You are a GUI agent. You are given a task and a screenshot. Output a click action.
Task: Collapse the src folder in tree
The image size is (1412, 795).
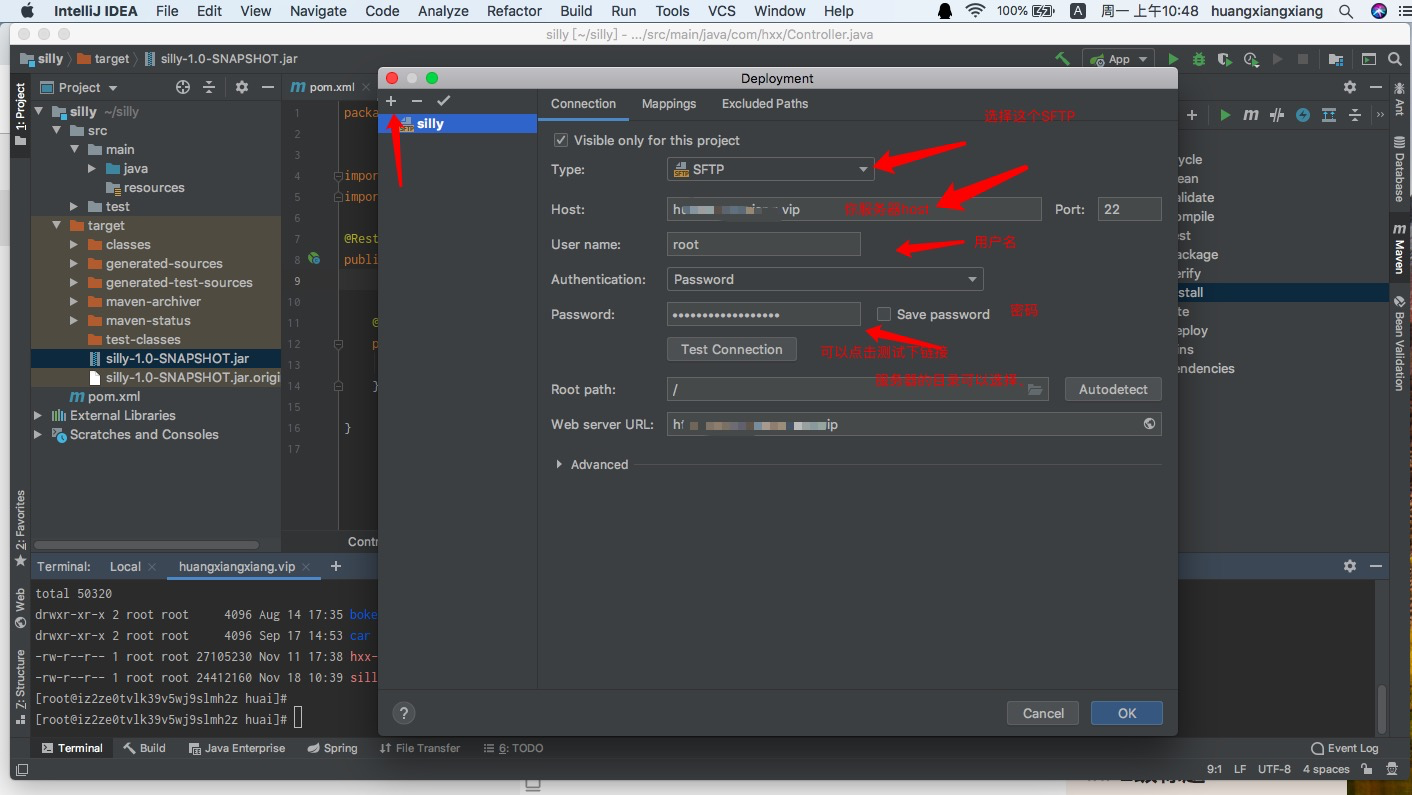click(x=56, y=131)
